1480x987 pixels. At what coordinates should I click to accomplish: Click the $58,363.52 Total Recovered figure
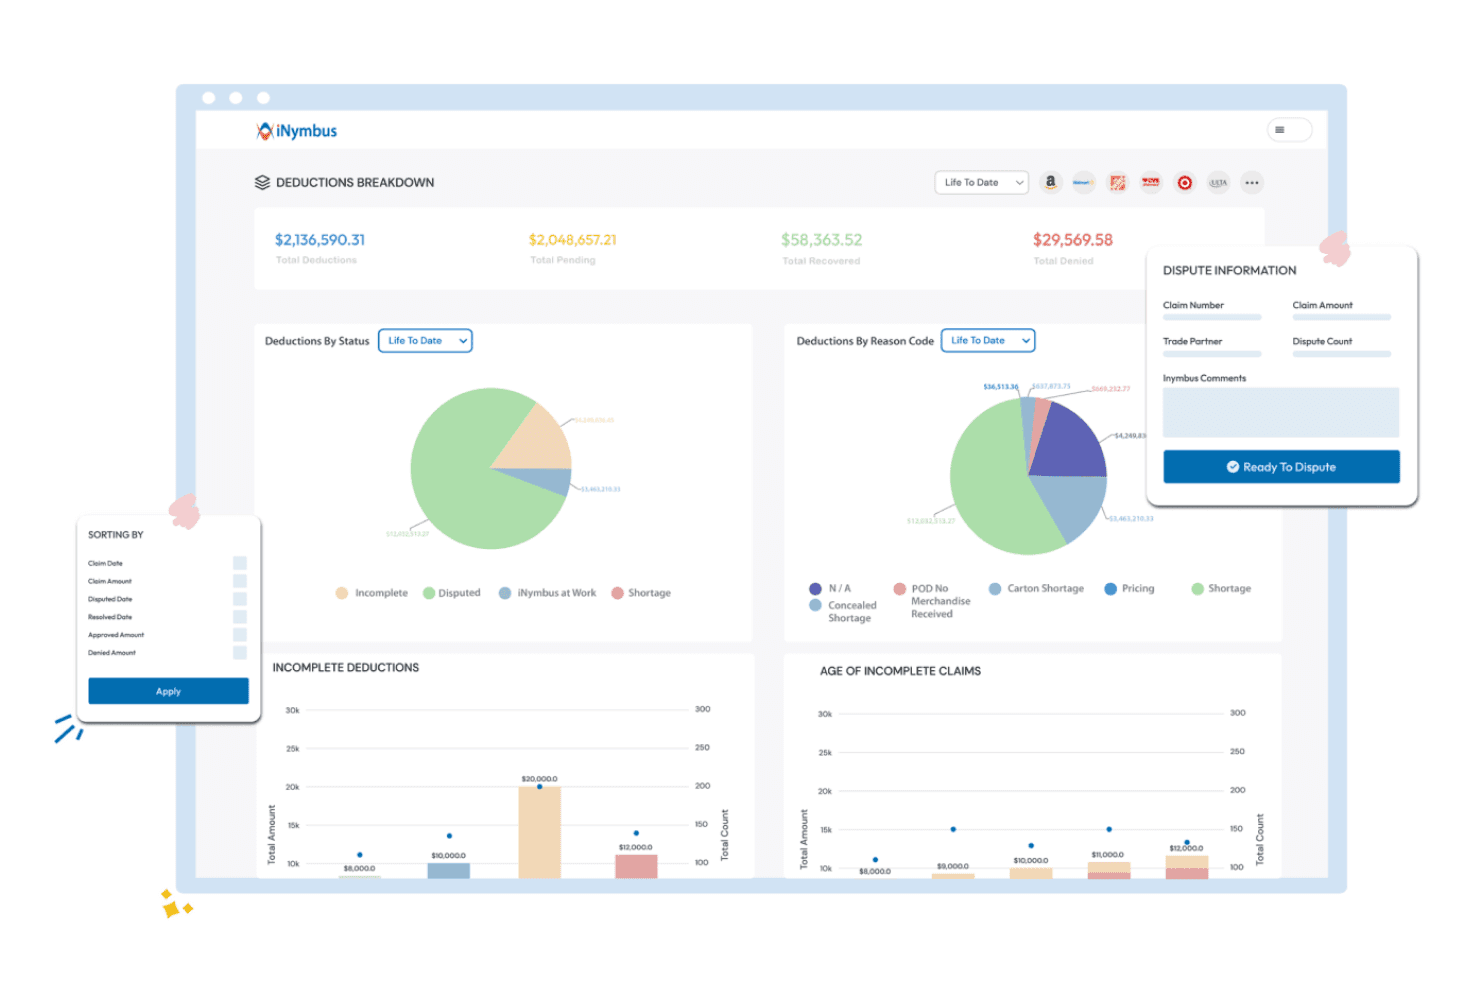[821, 240]
